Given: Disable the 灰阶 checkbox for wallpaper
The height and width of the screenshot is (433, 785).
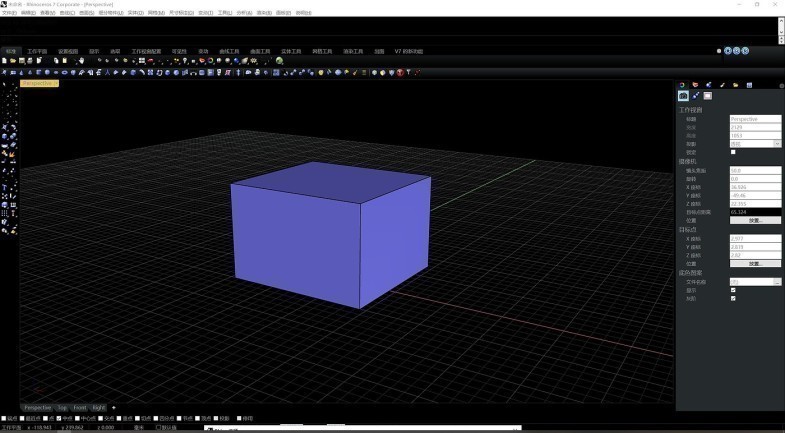Looking at the screenshot, I should coord(733,298).
